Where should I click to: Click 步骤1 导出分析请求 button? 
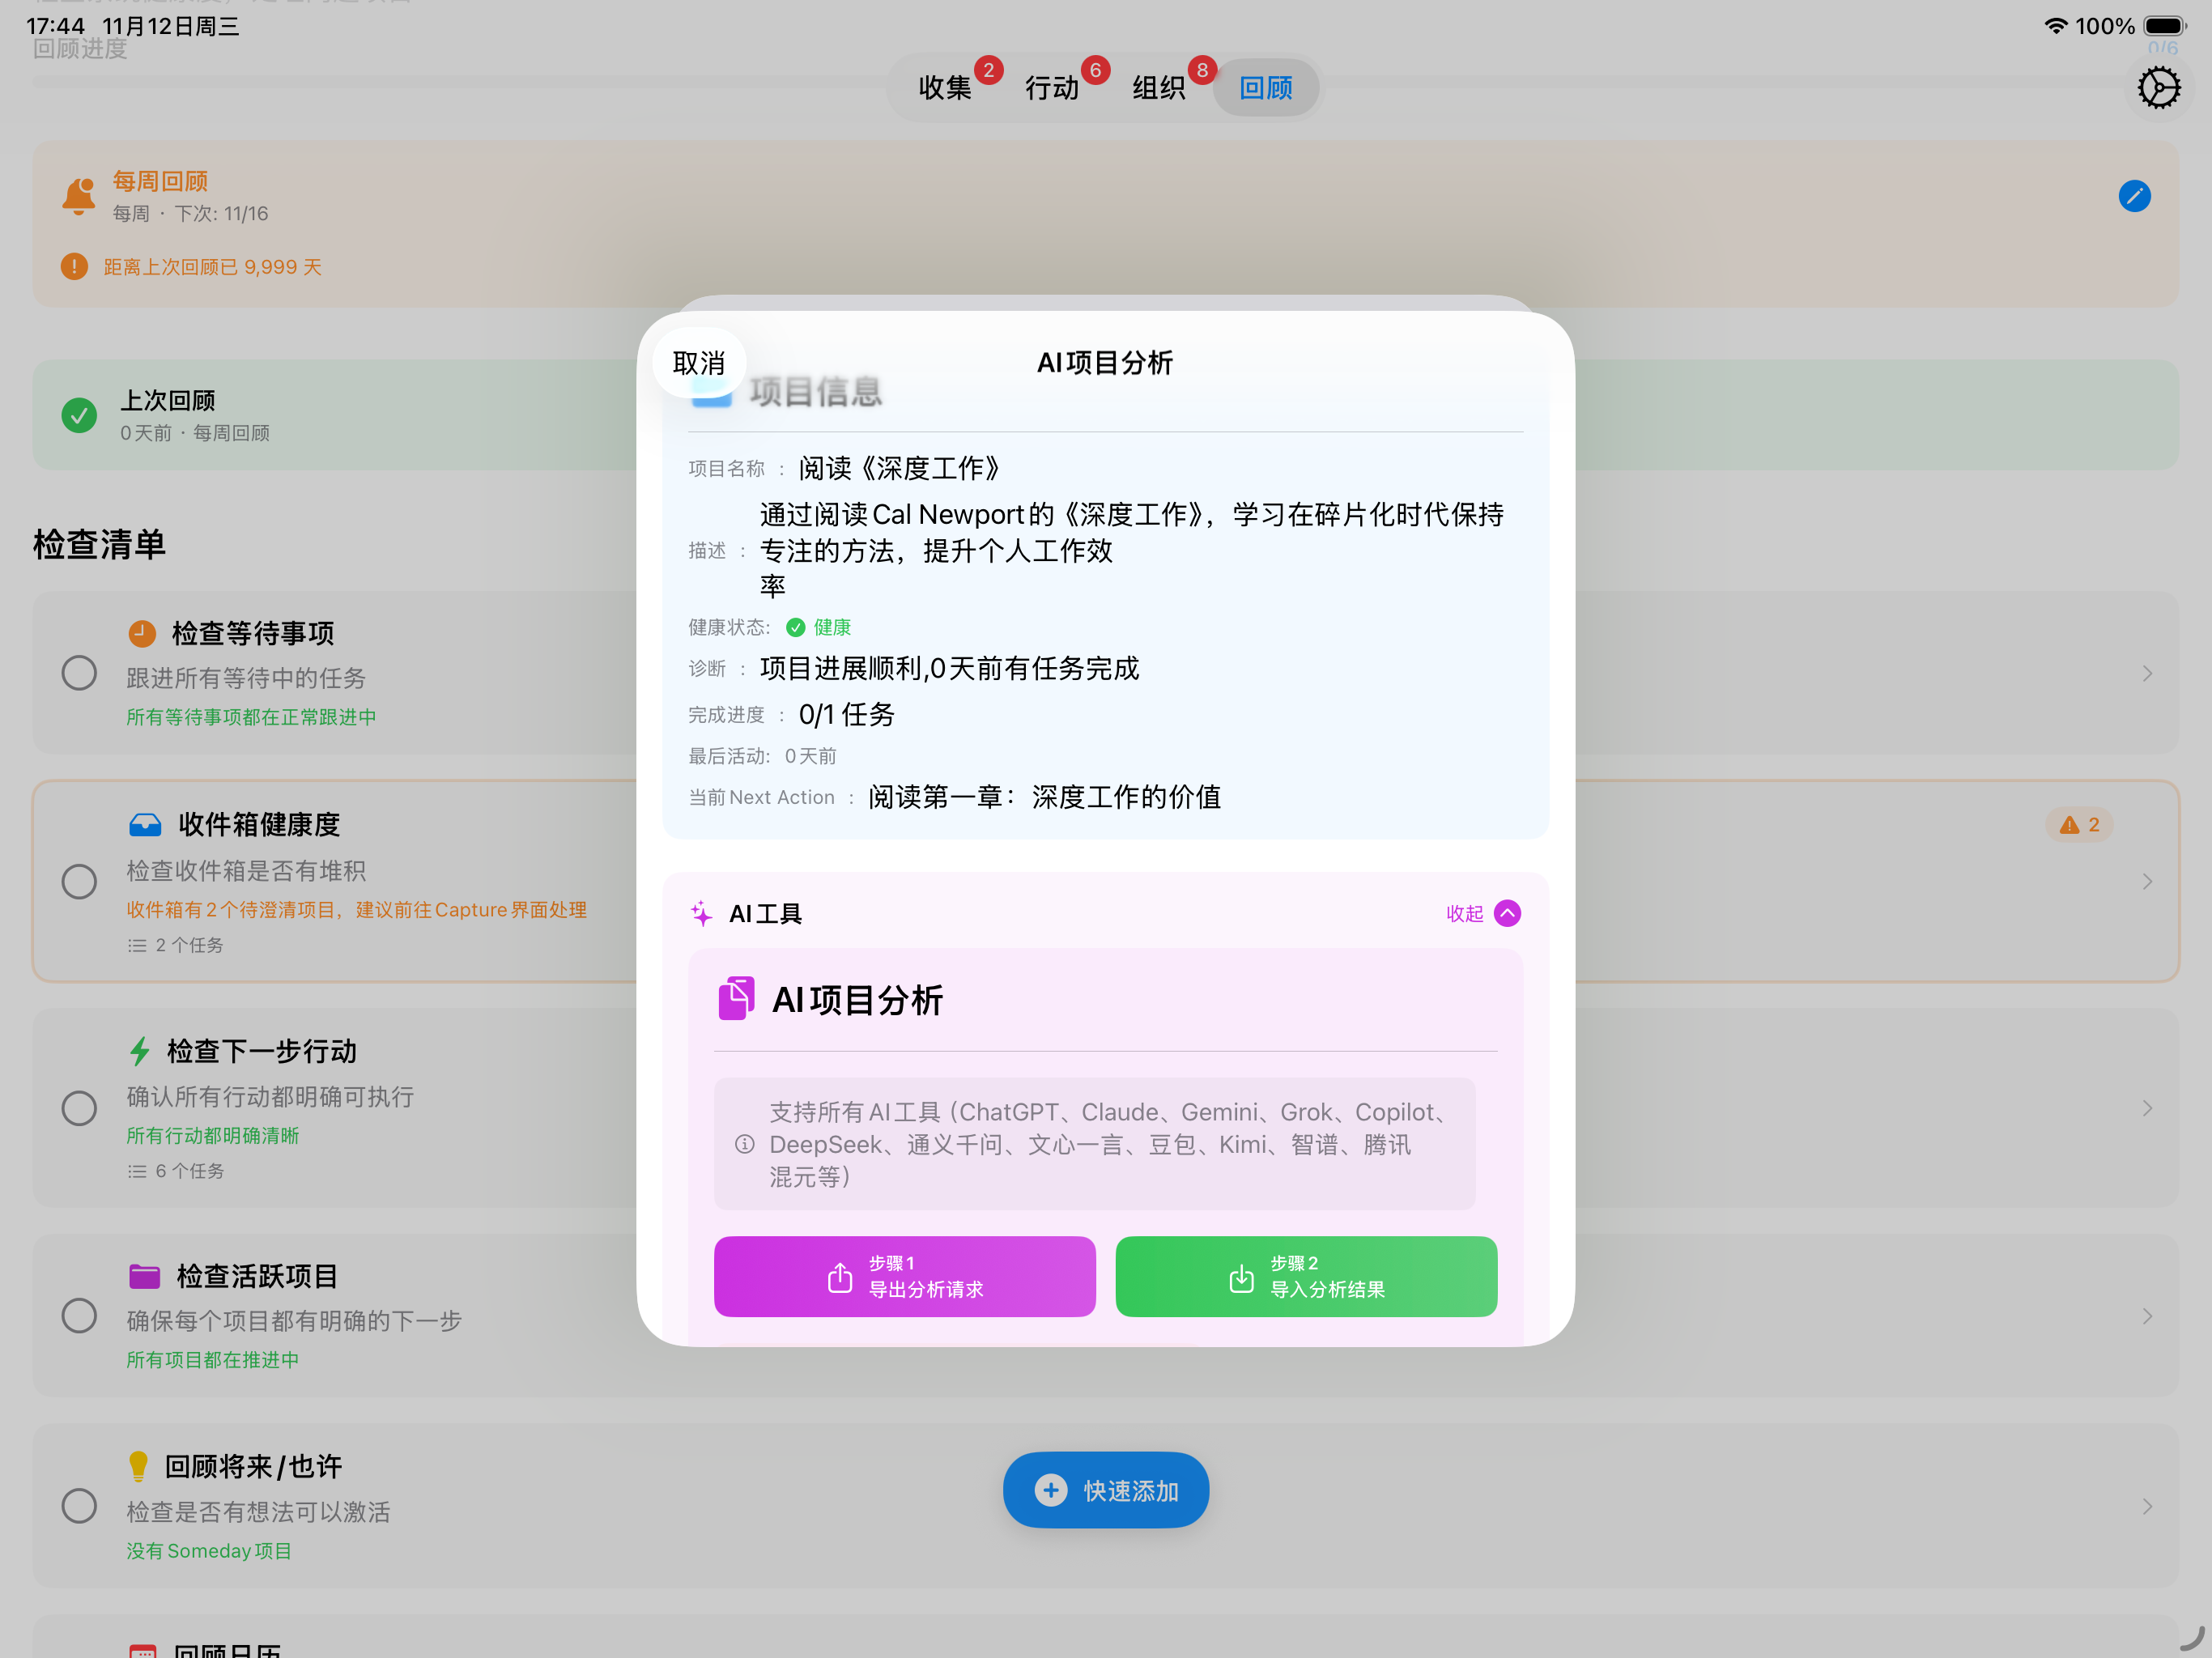pyautogui.click(x=904, y=1276)
